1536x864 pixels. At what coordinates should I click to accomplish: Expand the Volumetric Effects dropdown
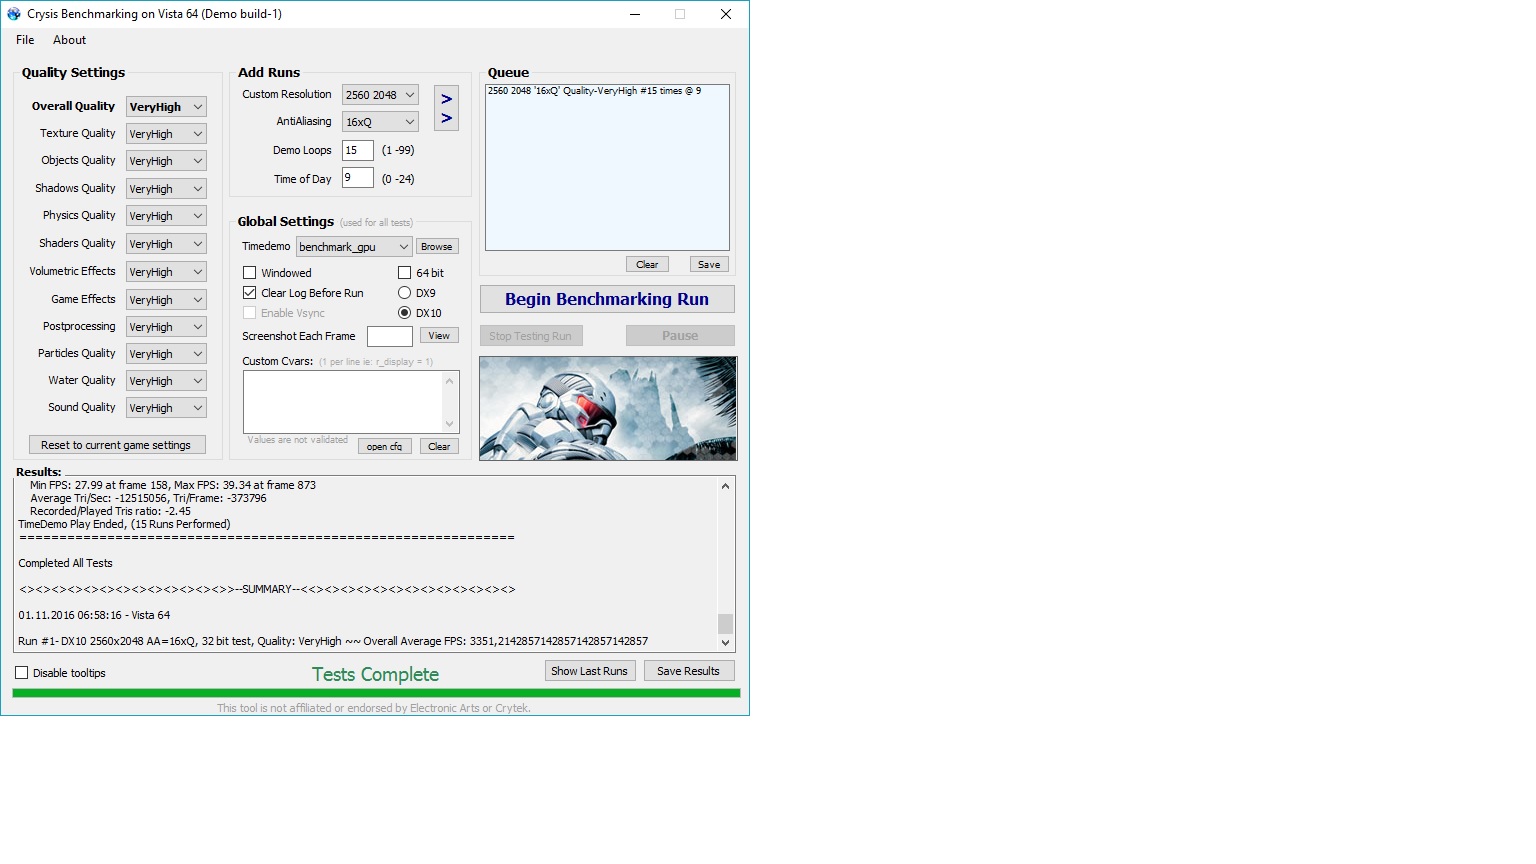click(x=166, y=272)
